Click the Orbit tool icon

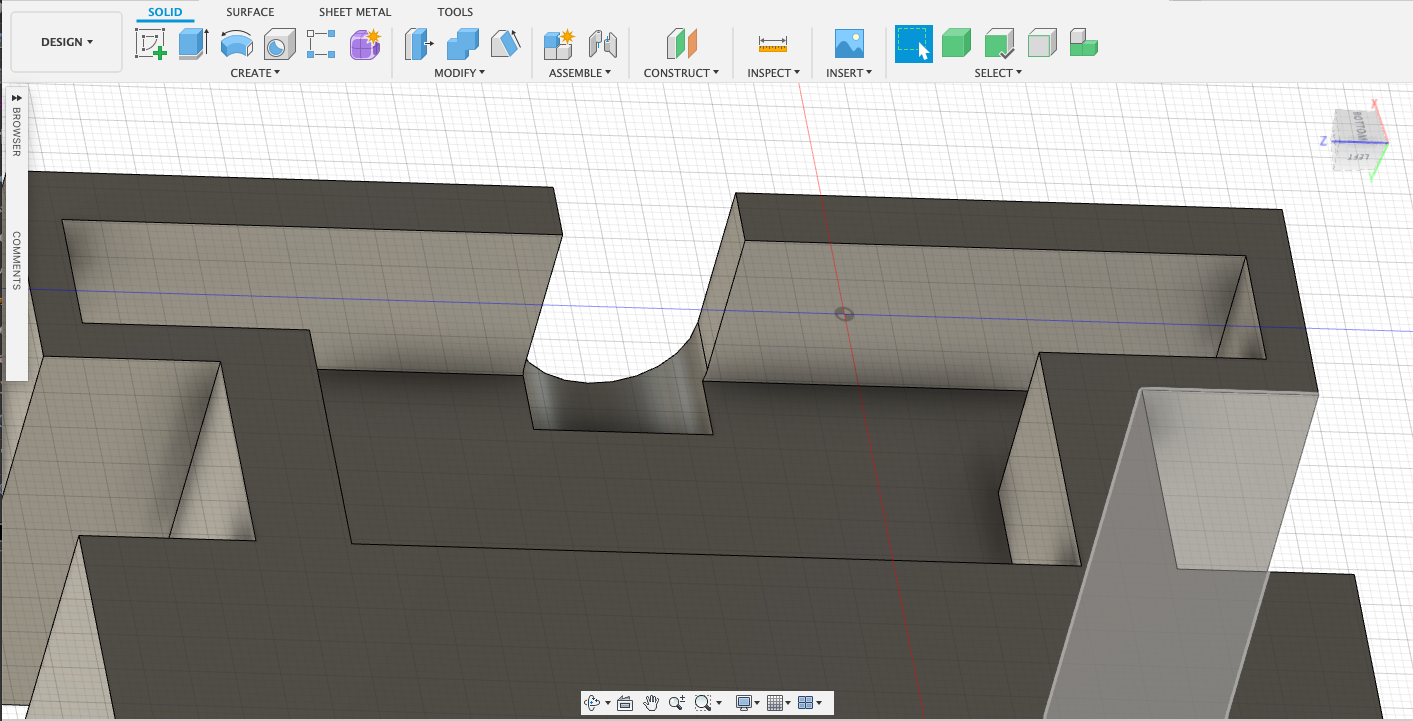592,703
